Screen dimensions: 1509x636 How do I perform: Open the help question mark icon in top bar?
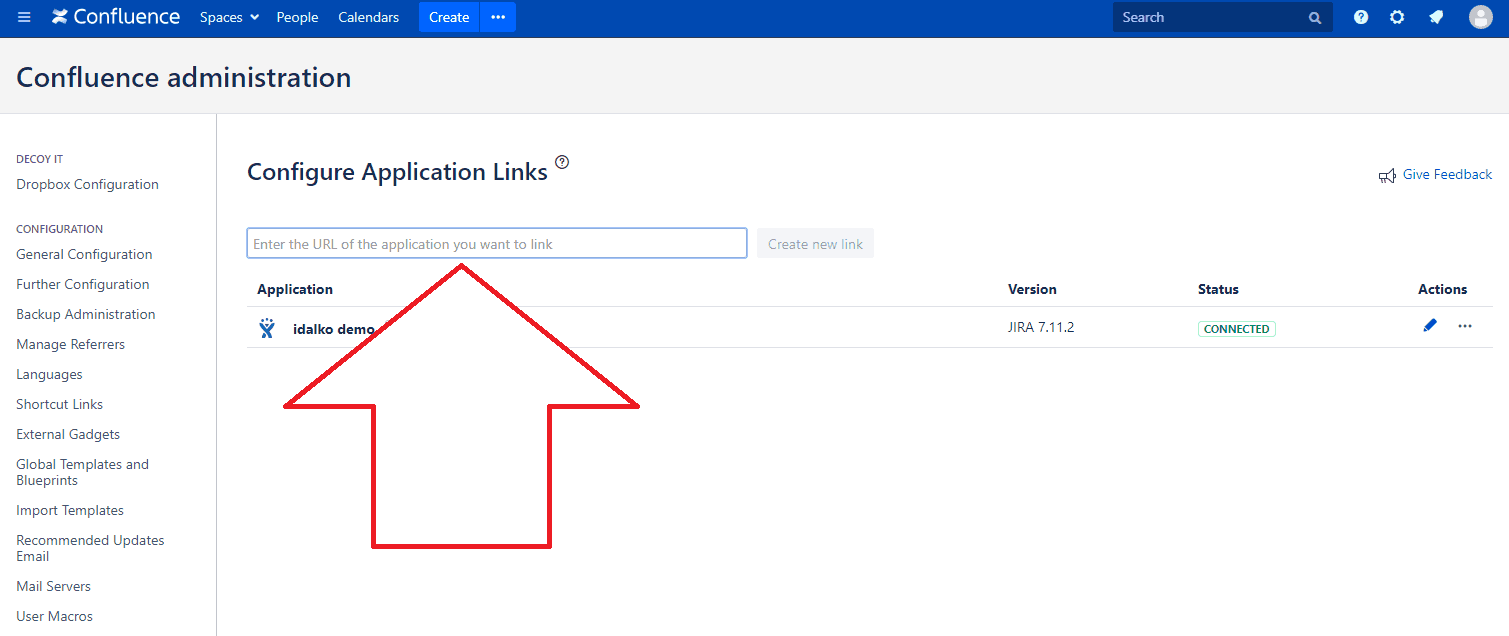pyautogui.click(x=1360, y=16)
